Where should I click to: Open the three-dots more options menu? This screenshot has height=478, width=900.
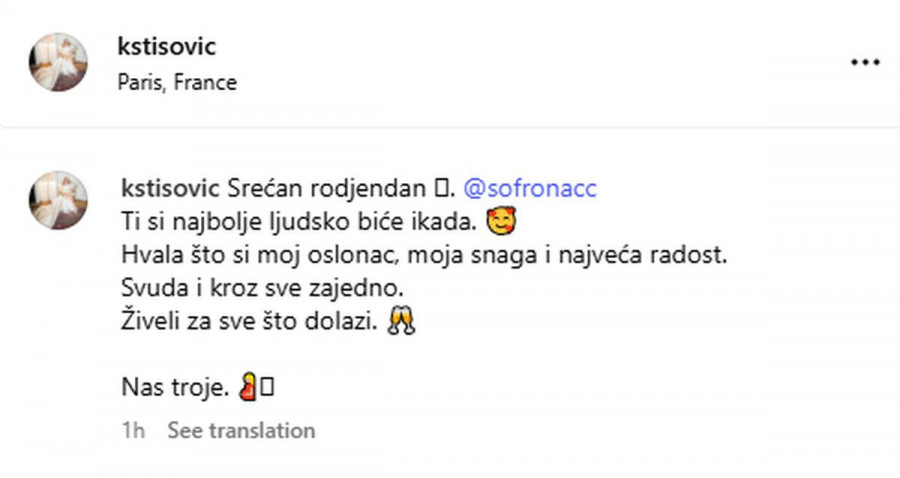click(x=864, y=62)
